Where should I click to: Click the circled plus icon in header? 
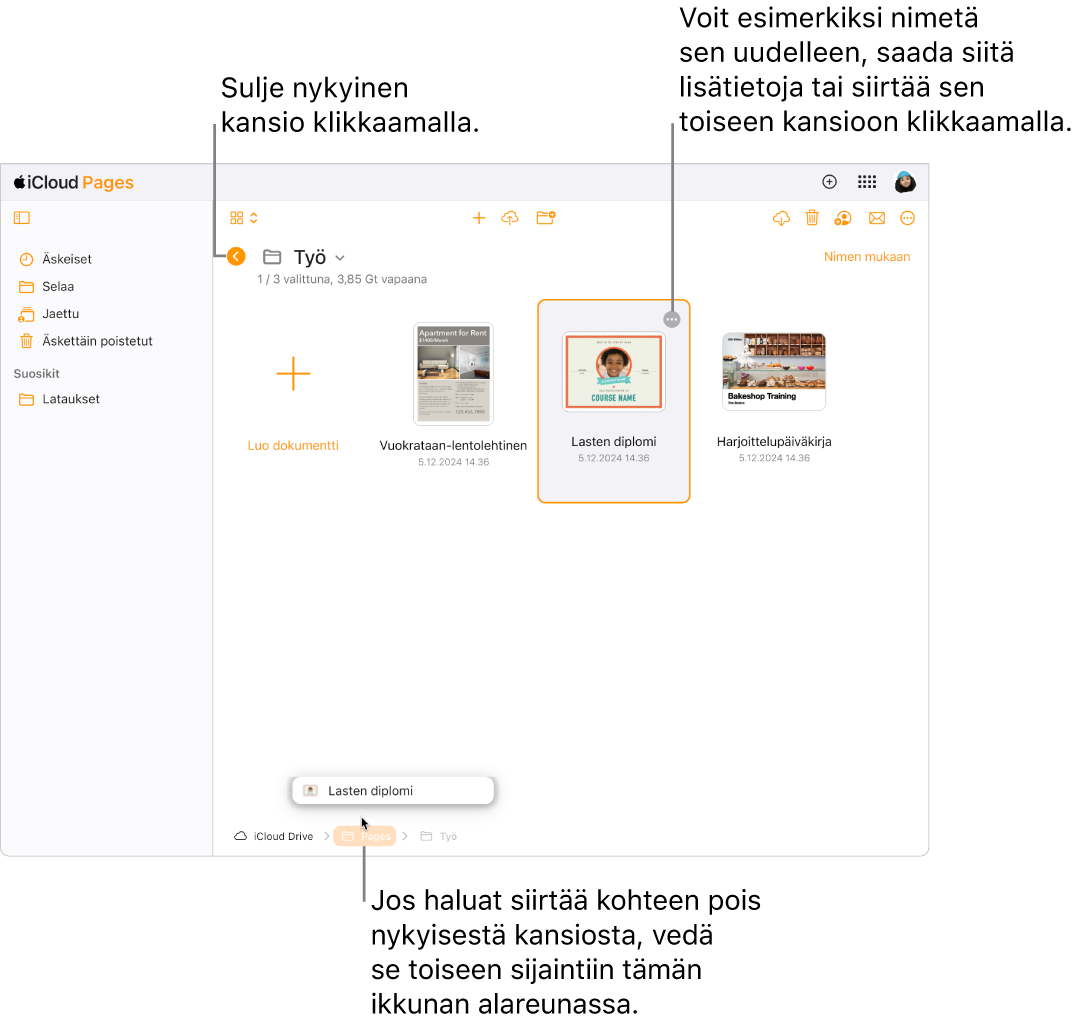829,182
